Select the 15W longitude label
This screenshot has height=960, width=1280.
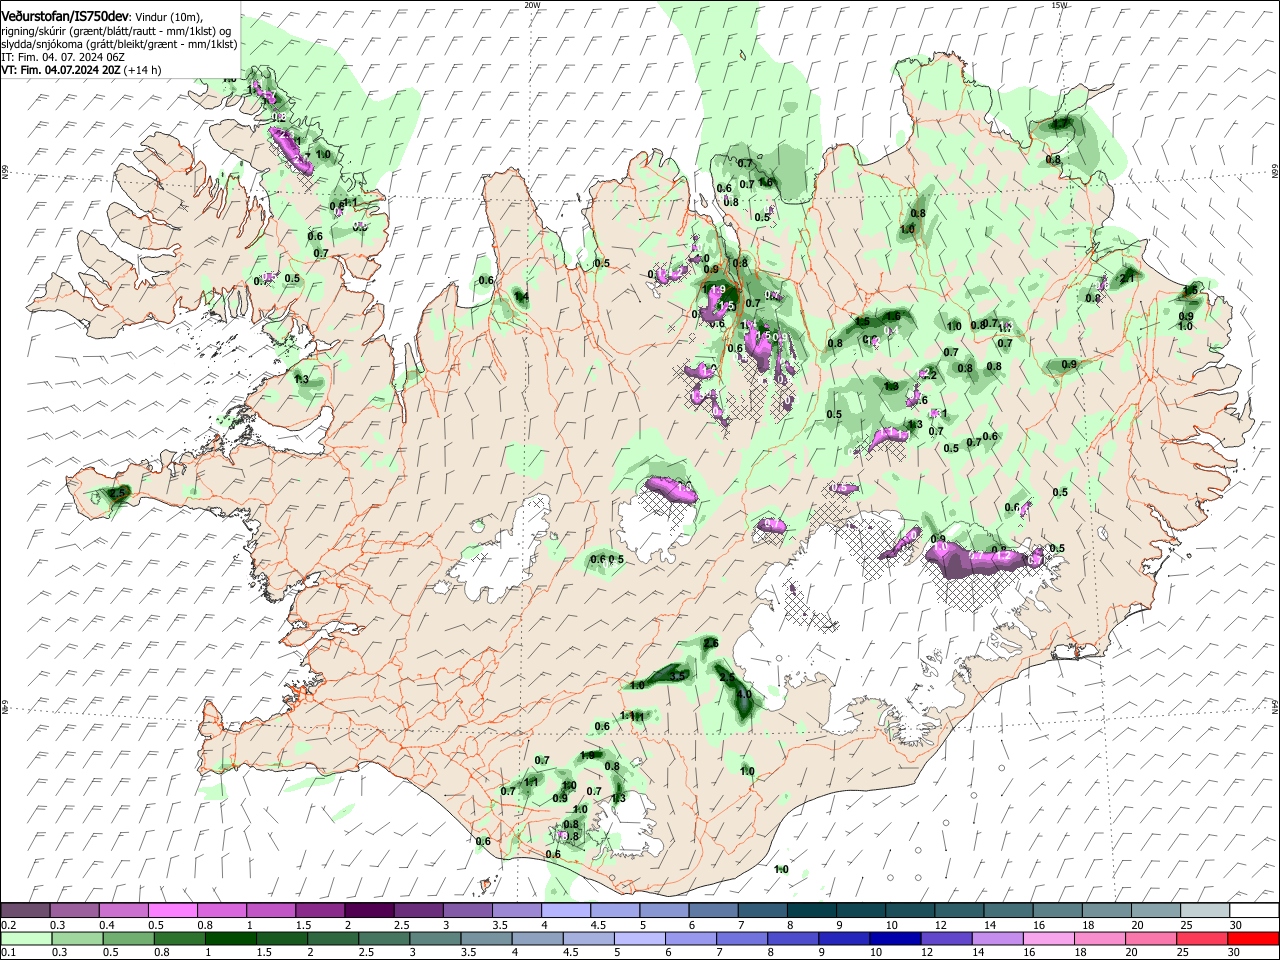point(1060,5)
